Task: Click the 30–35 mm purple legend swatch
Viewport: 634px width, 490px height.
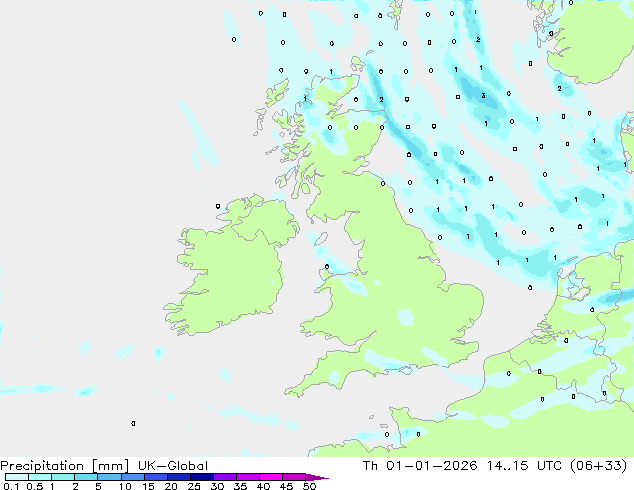Action: click(224, 477)
